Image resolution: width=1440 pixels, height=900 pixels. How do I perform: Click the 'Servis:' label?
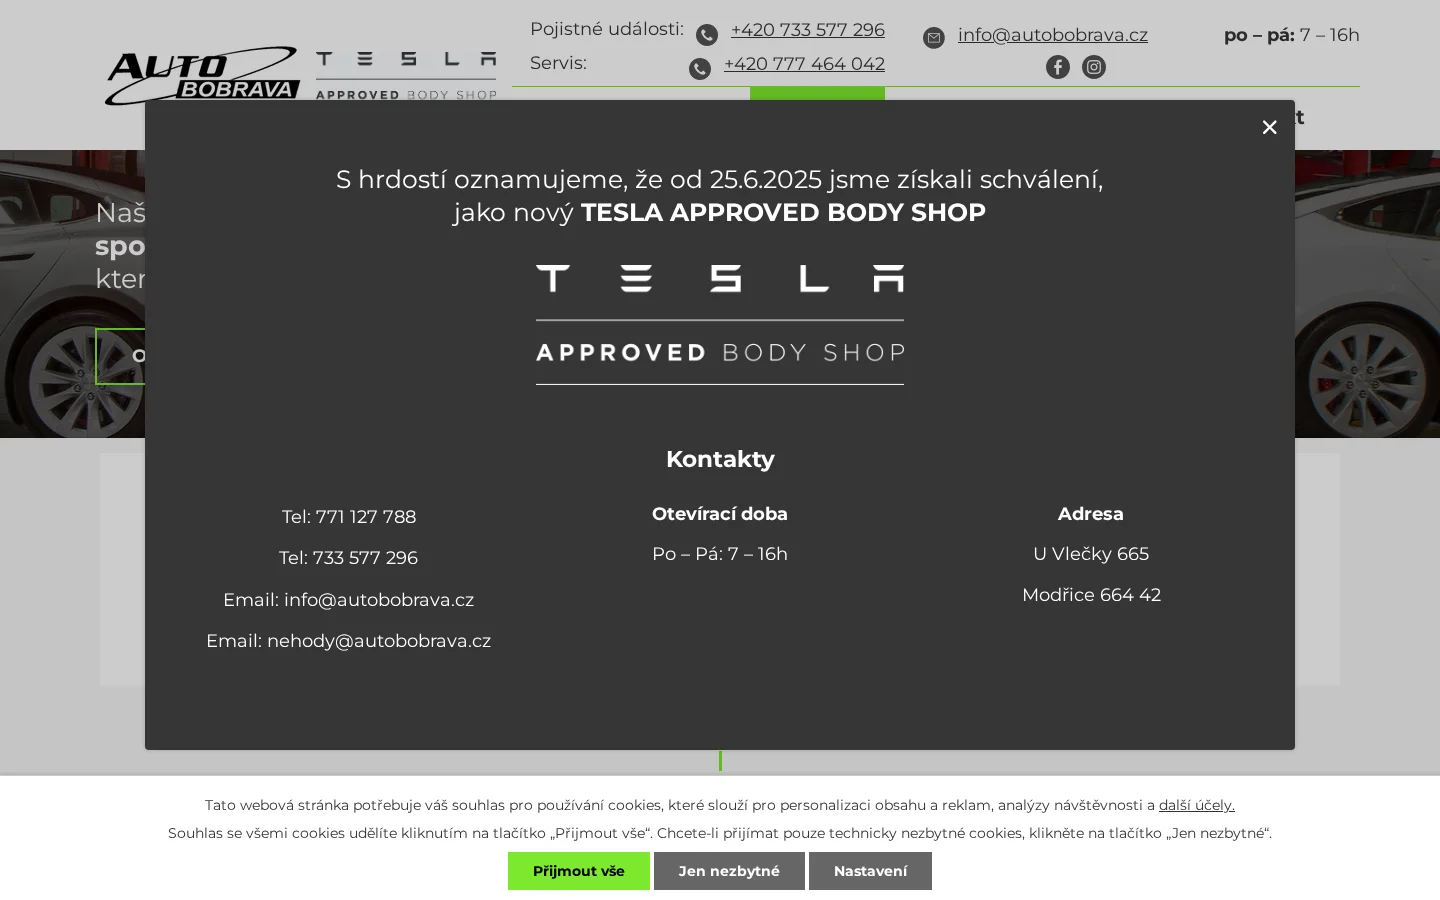[x=558, y=63]
